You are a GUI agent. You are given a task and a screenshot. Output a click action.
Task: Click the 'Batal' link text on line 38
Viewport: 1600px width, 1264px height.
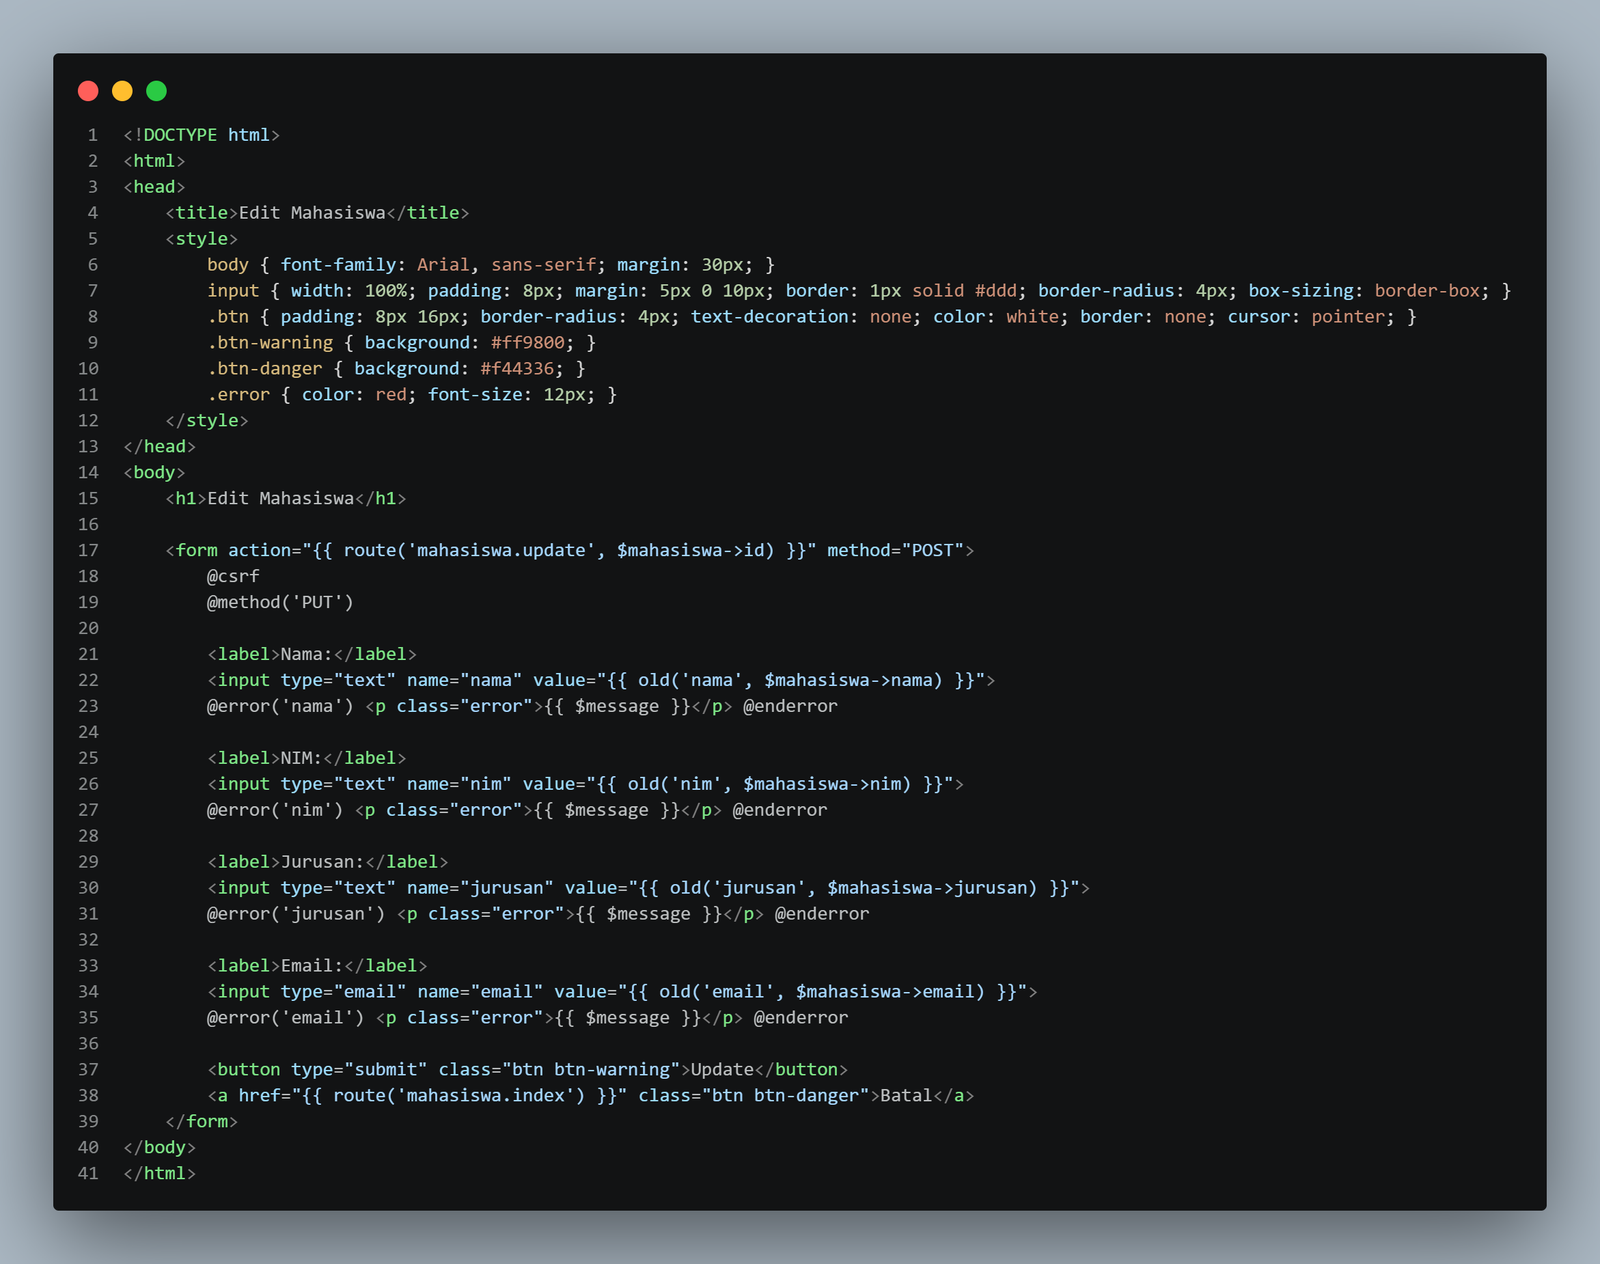(906, 1097)
